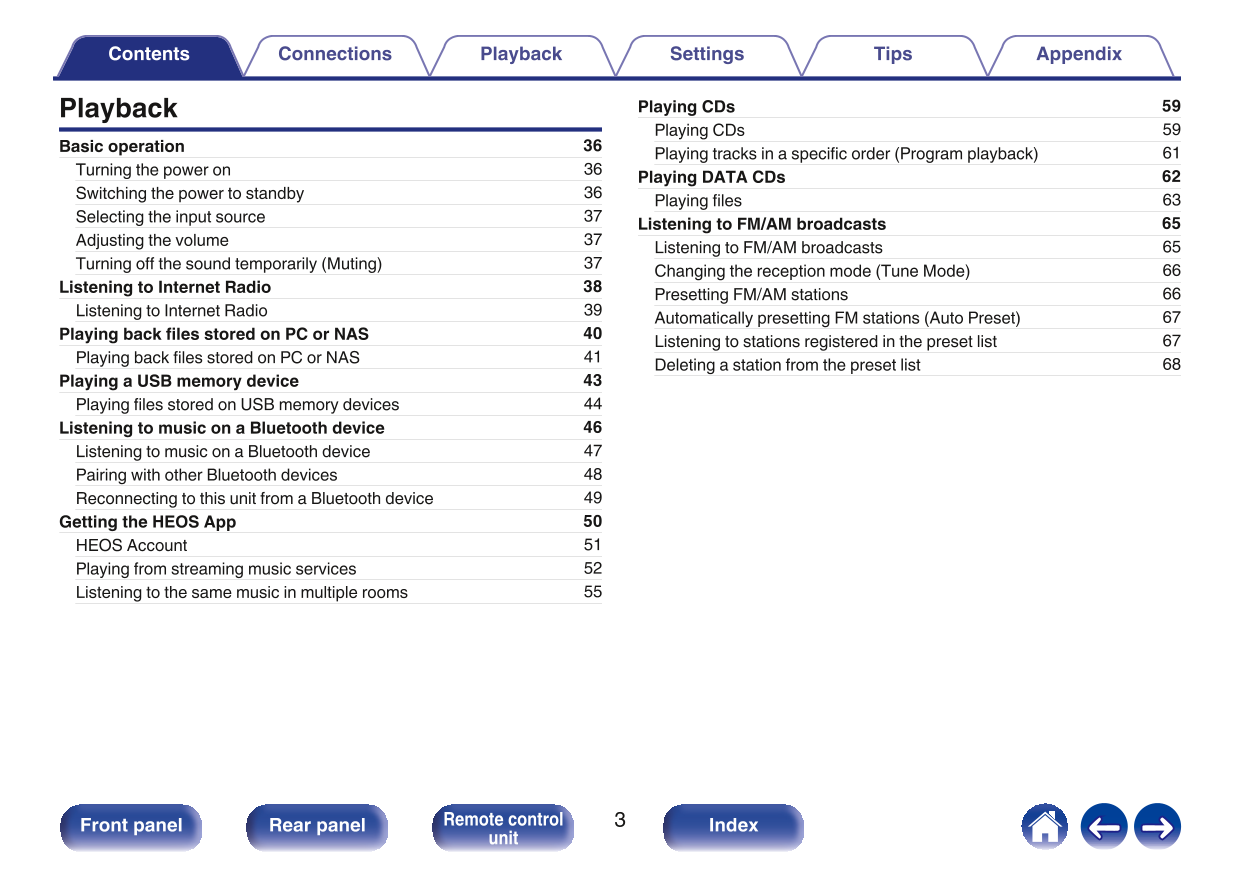
Task: Open the Appendix tab
Action: click(x=1078, y=55)
